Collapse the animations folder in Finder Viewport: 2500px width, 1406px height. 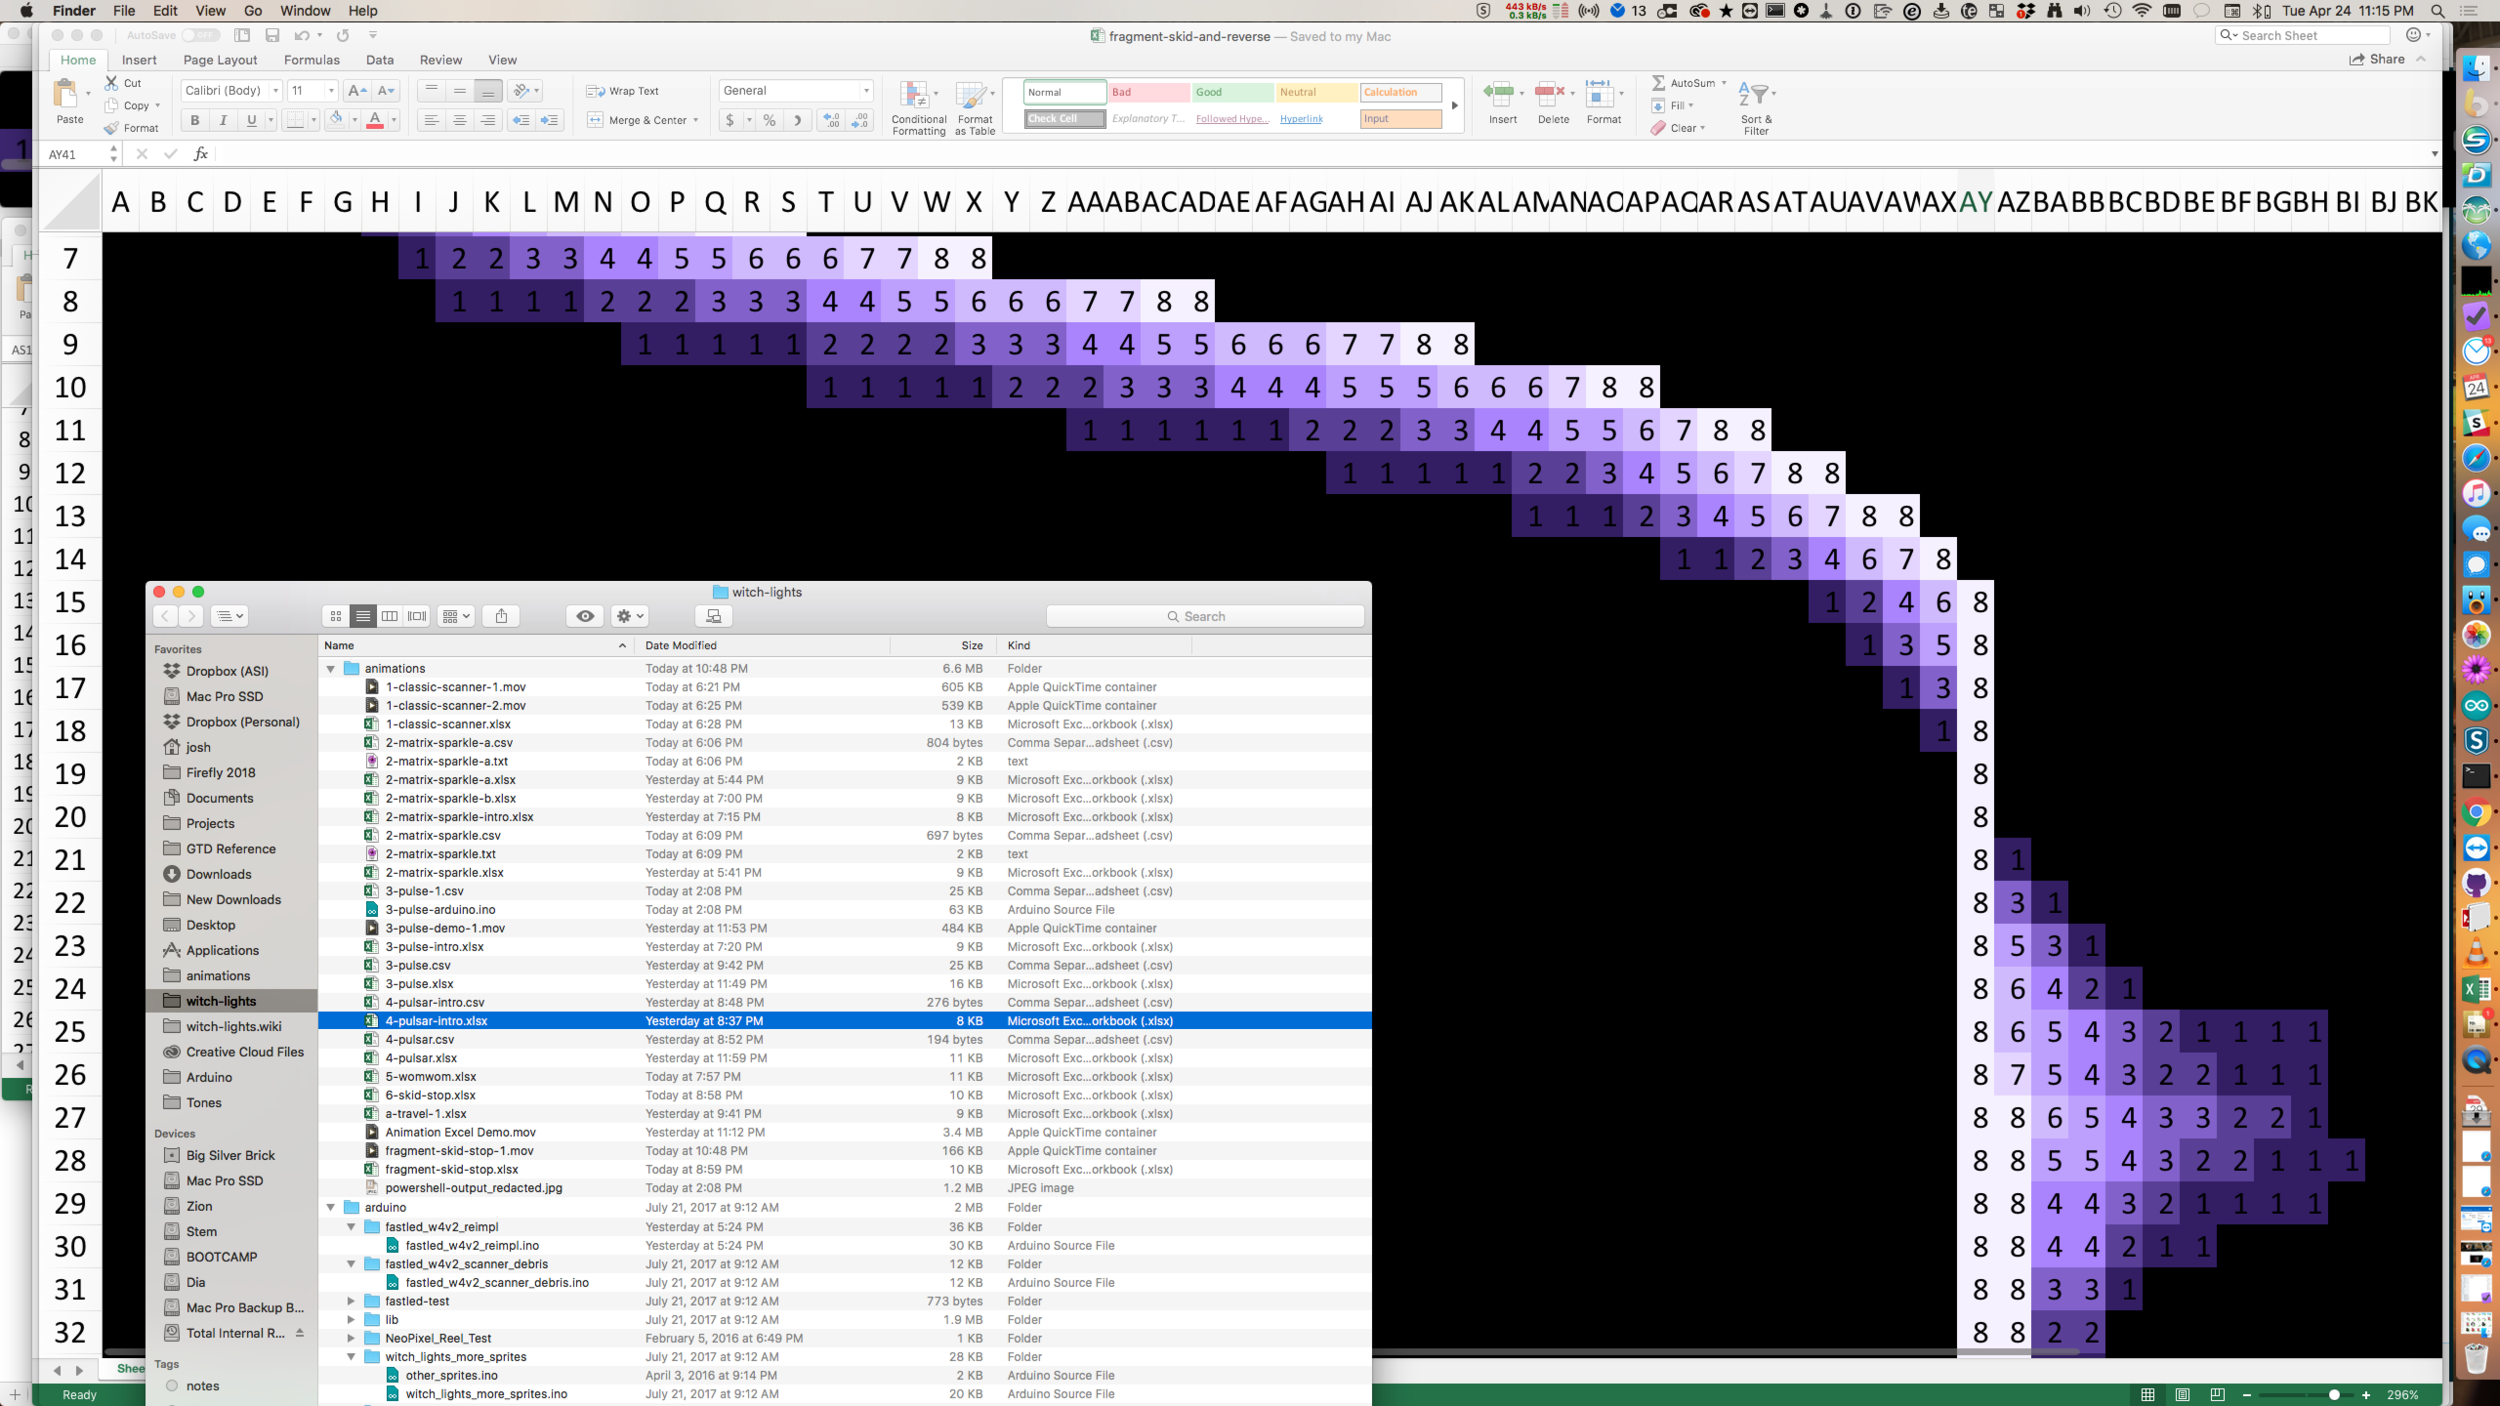point(331,668)
